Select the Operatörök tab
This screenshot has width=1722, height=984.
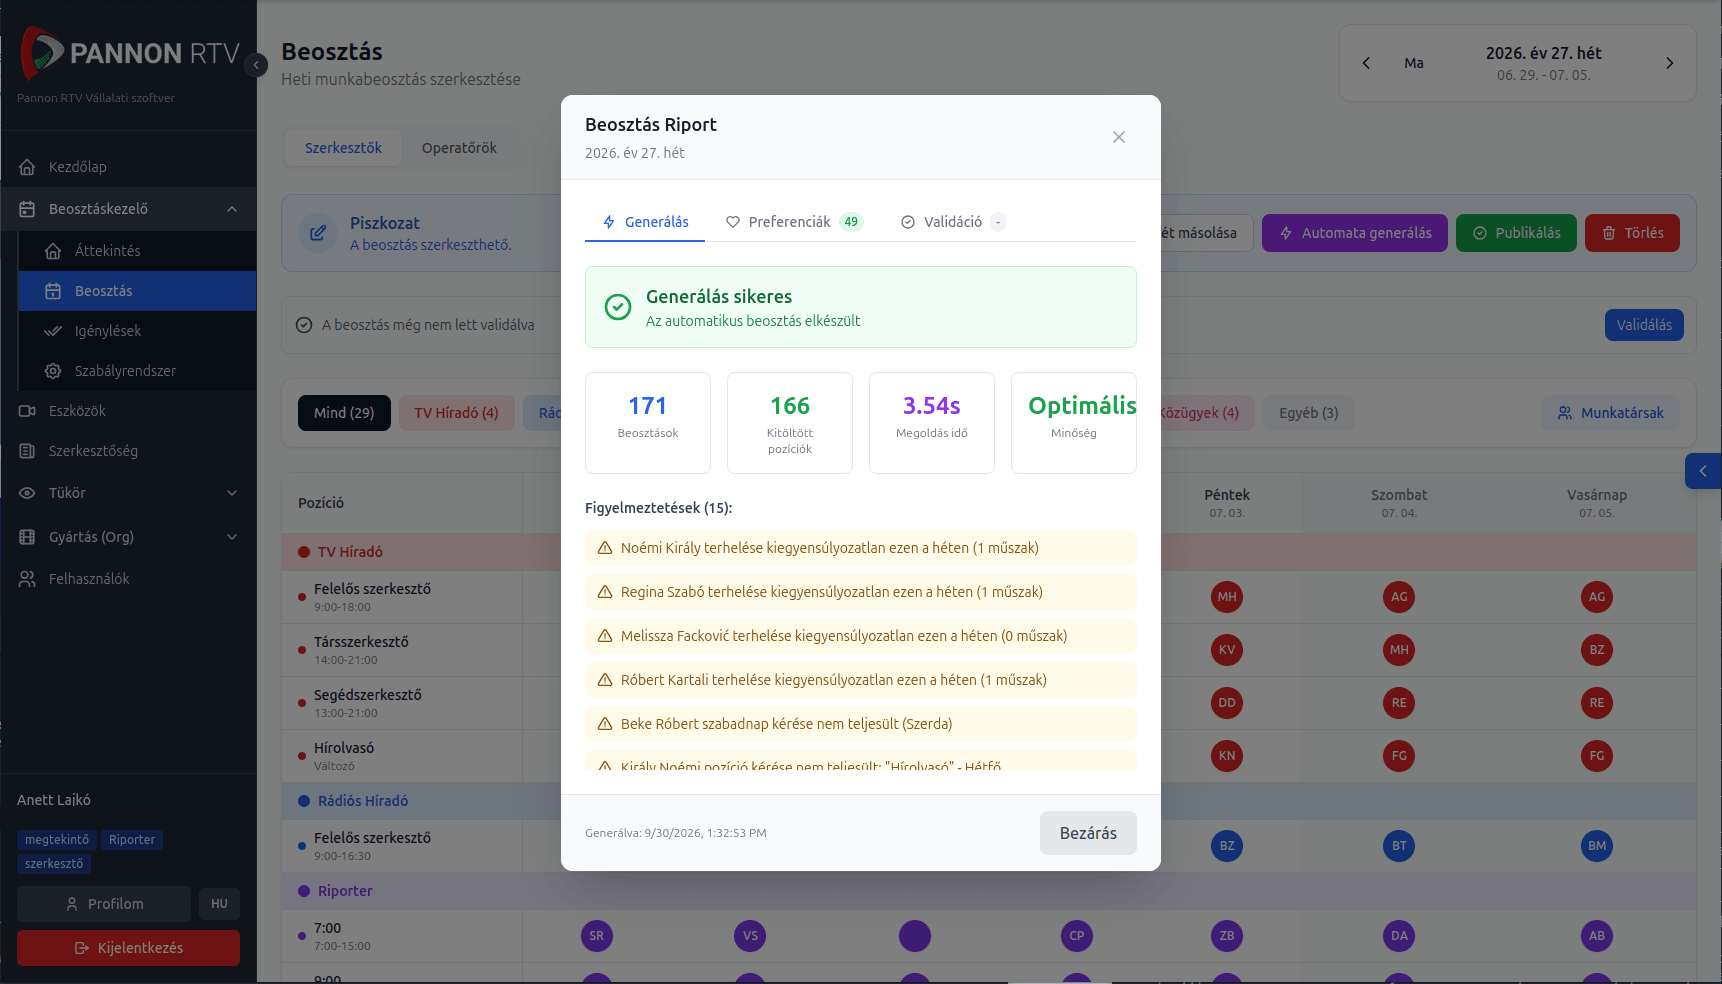click(459, 148)
